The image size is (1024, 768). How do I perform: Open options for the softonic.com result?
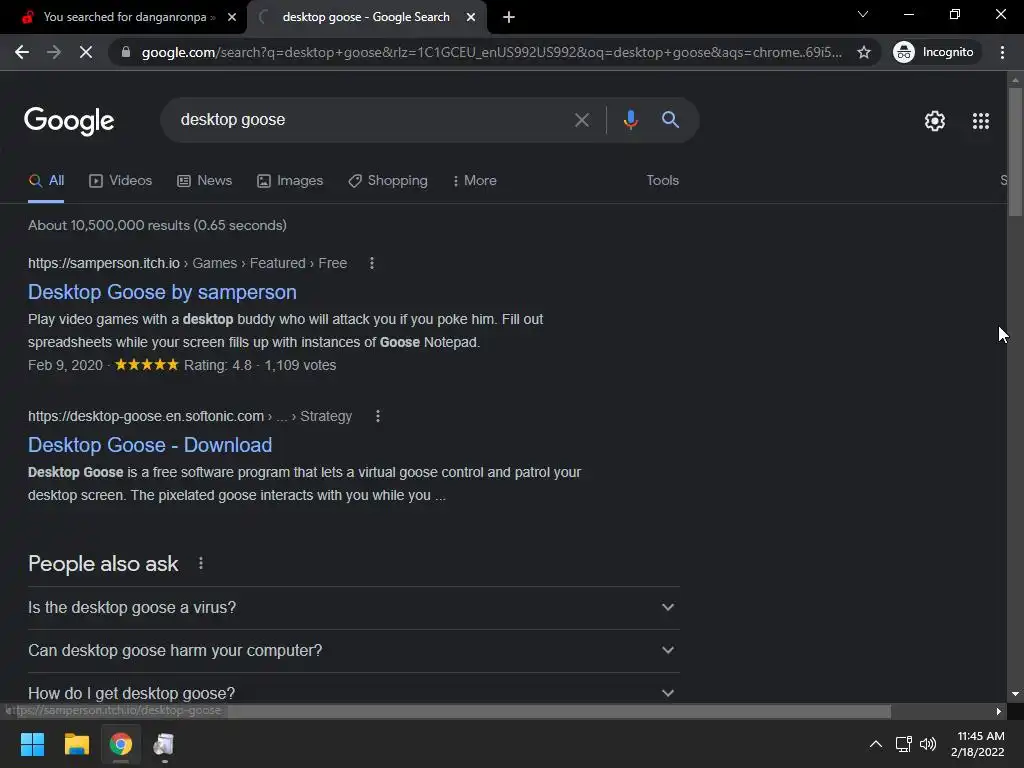point(377,416)
